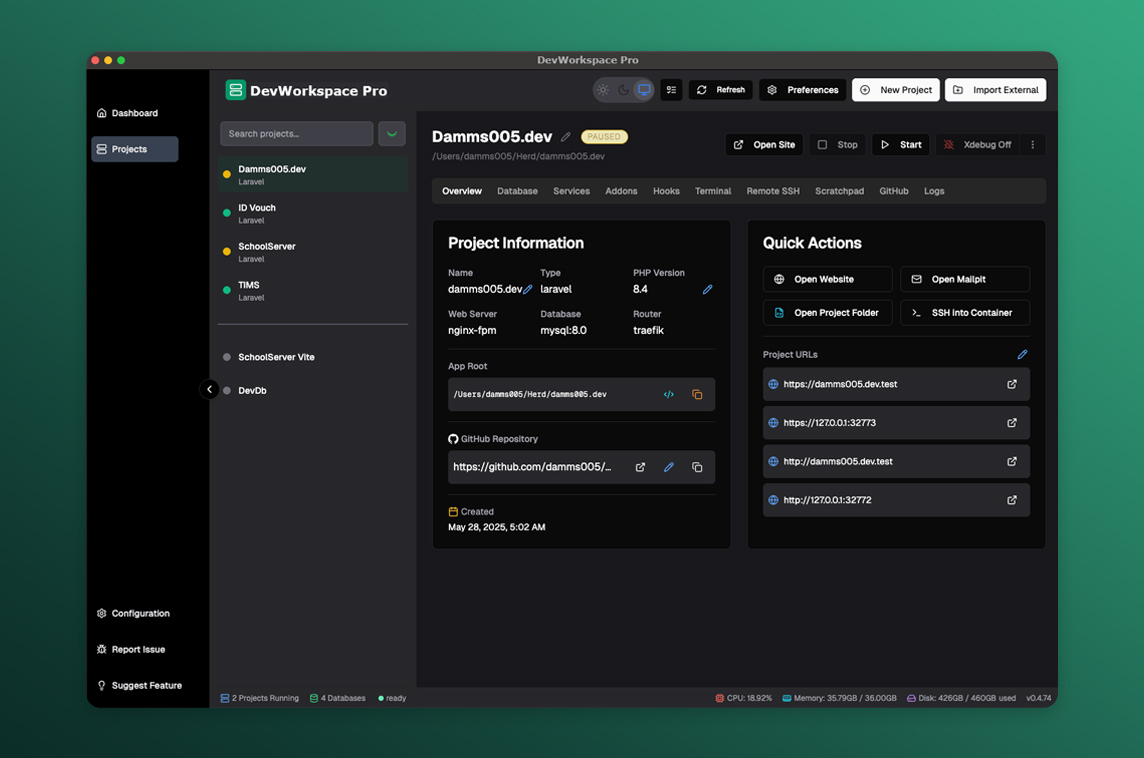Screen dimensions: 1144x758
Task: Switch to light theme mode
Action: point(603,90)
